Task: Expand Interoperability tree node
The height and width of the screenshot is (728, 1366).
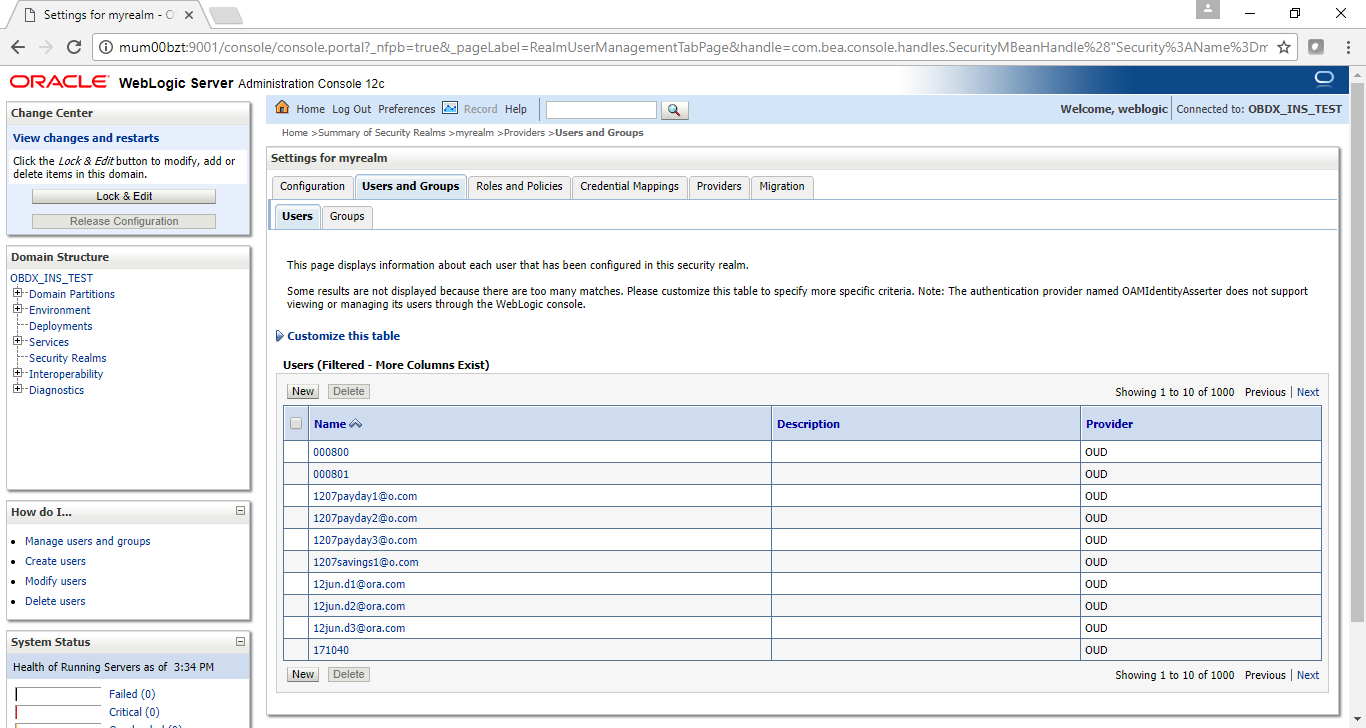Action: tap(18, 374)
